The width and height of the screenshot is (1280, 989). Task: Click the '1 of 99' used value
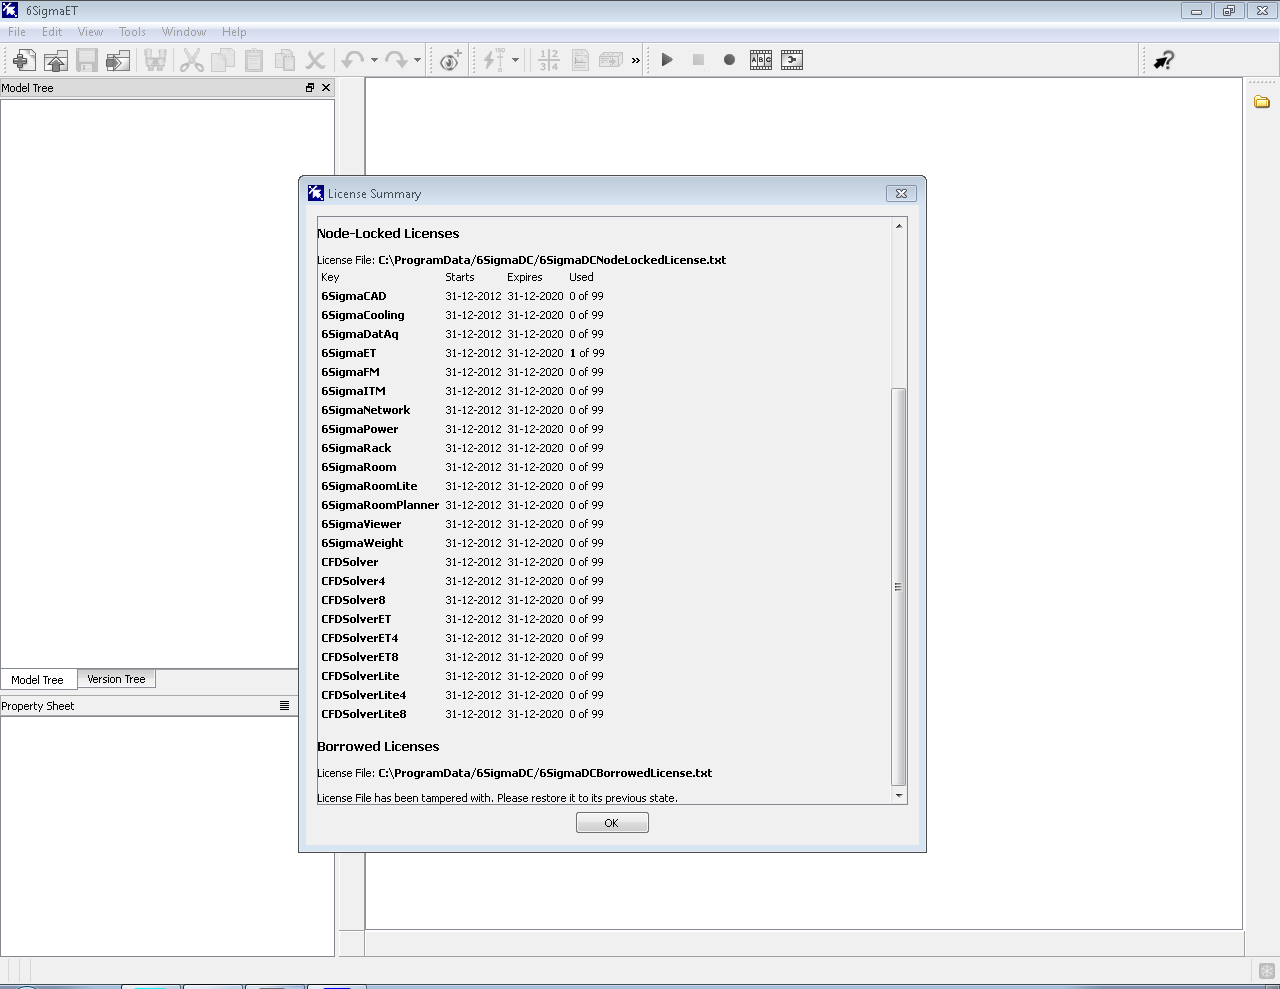click(x=587, y=353)
